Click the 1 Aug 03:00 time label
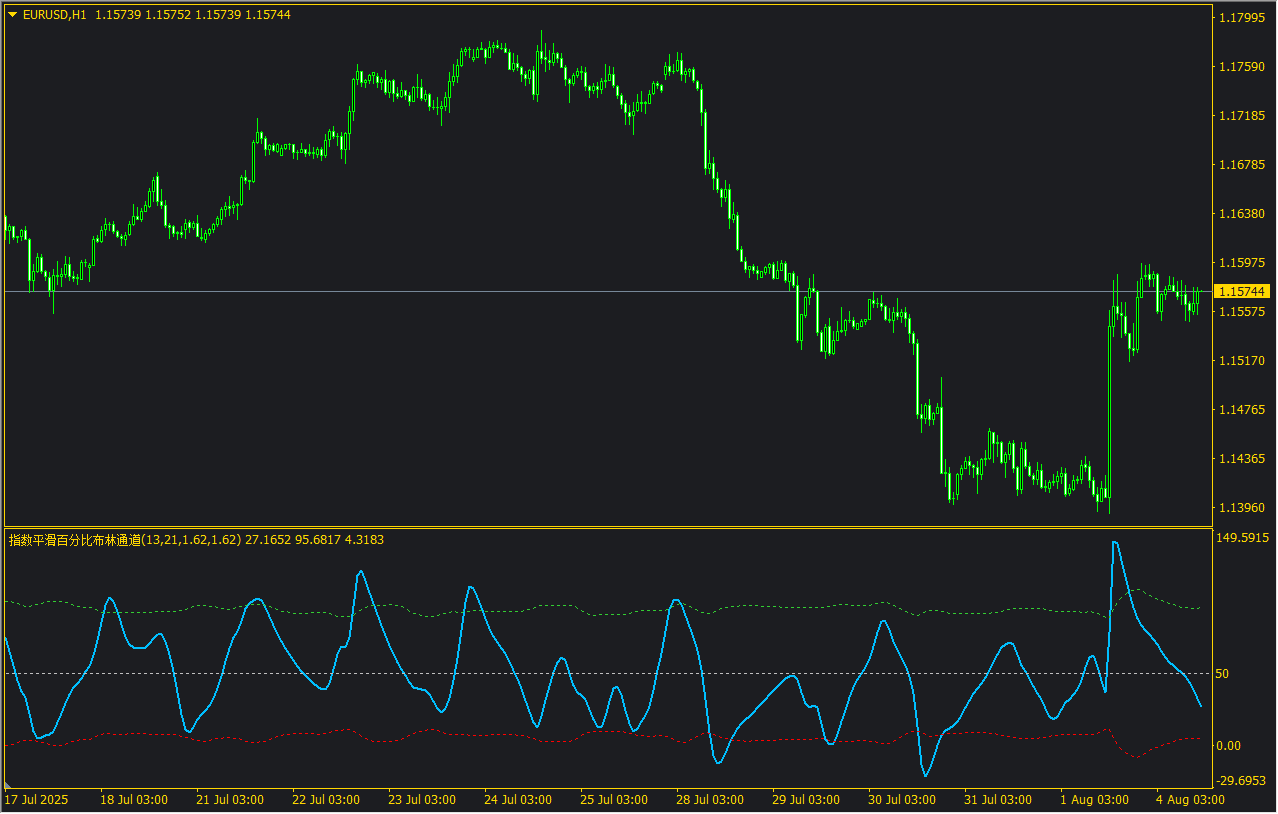 point(1094,800)
